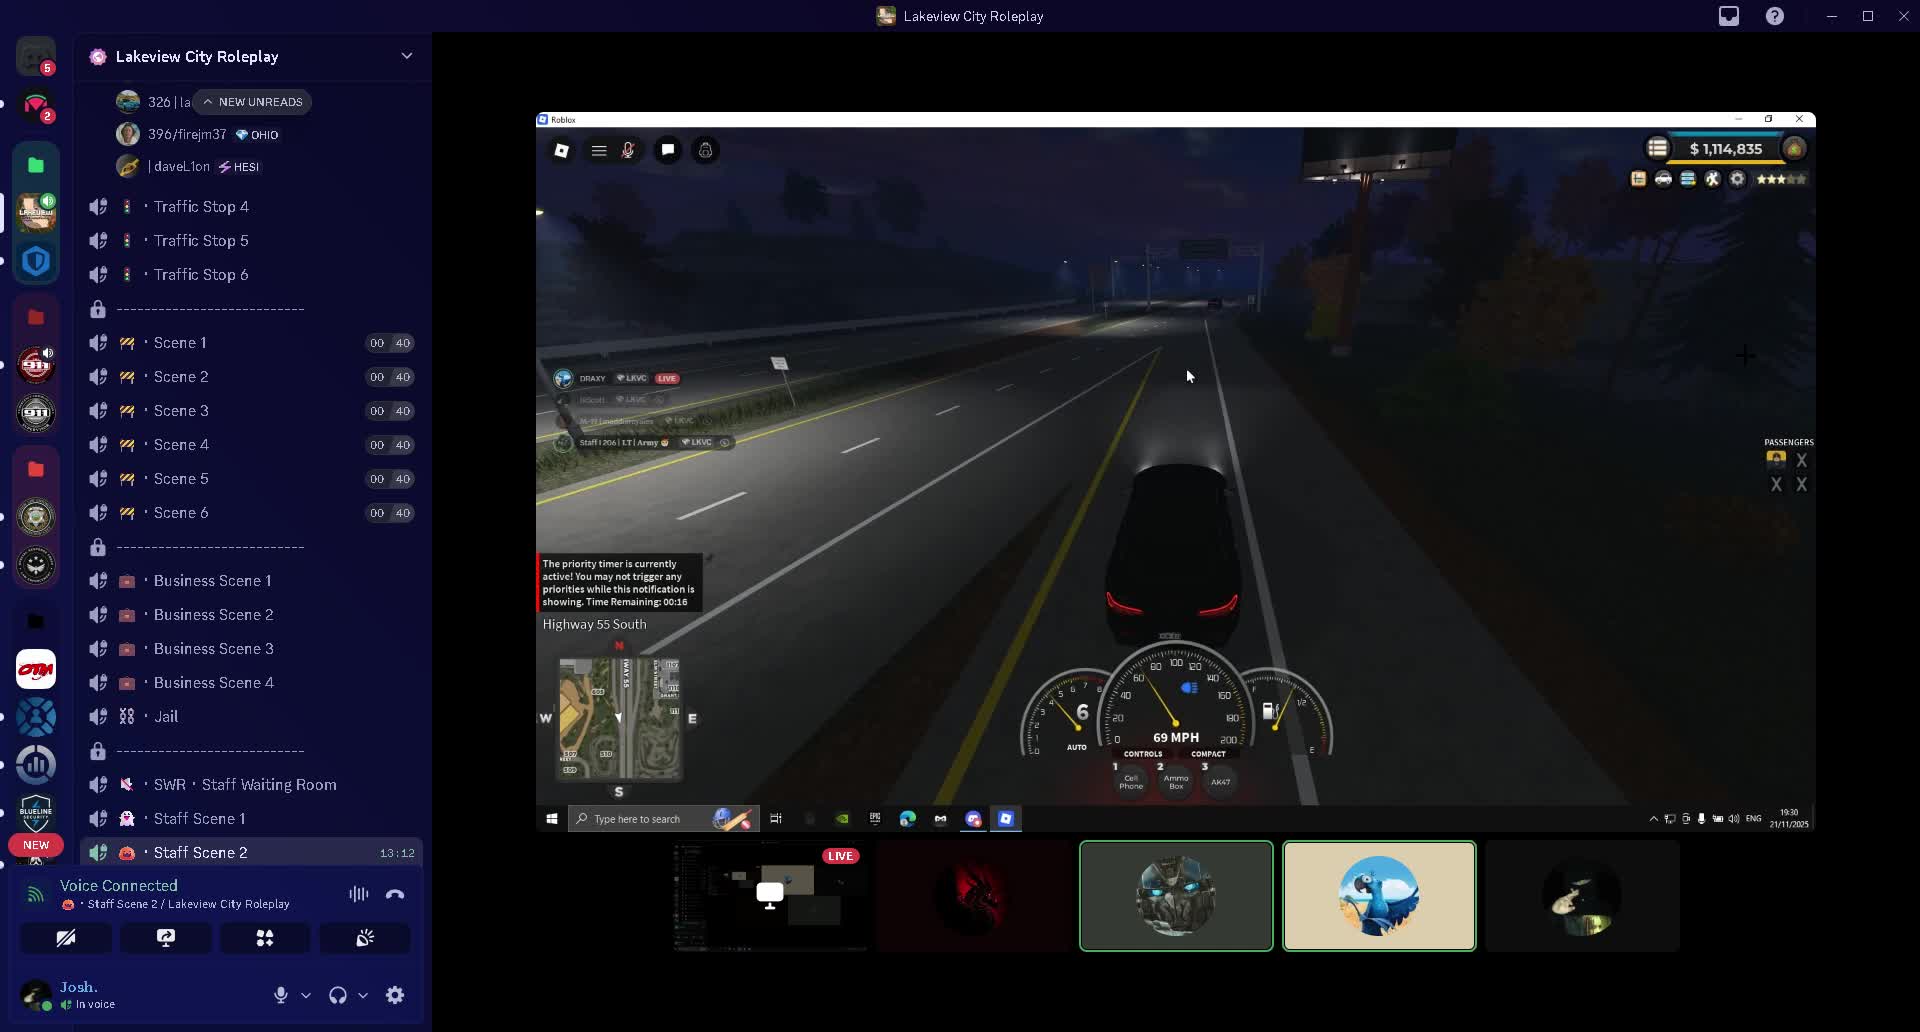Open headphone output device dropdown arrow
This screenshot has height=1032, width=1920.
[363, 995]
